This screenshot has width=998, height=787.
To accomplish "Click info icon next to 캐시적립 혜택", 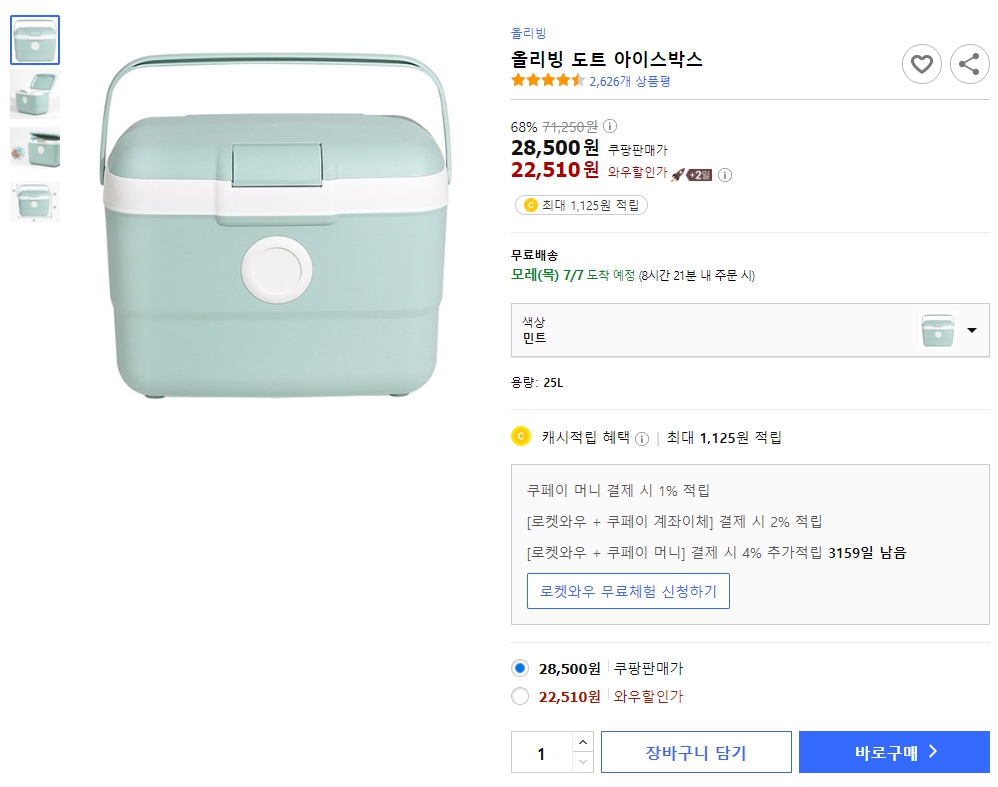I will 642,439.
